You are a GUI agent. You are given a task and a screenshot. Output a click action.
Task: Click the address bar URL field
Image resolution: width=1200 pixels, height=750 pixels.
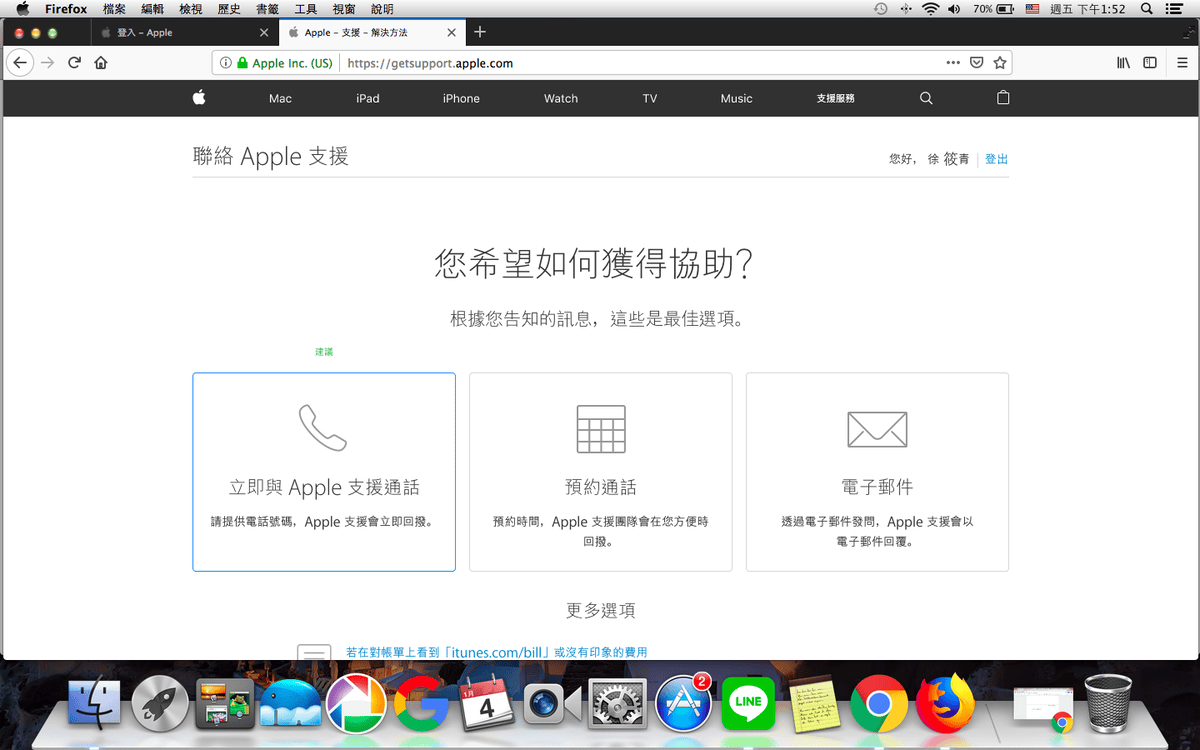pyautogui.click(x=640, y=63)
